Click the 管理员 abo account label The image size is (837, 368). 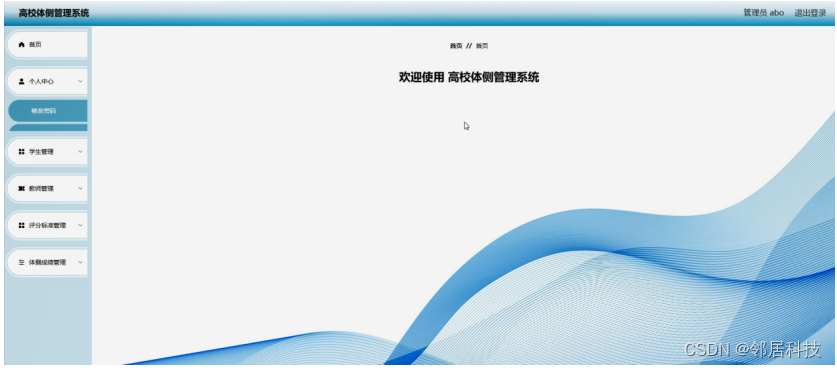tap(764, 13)
